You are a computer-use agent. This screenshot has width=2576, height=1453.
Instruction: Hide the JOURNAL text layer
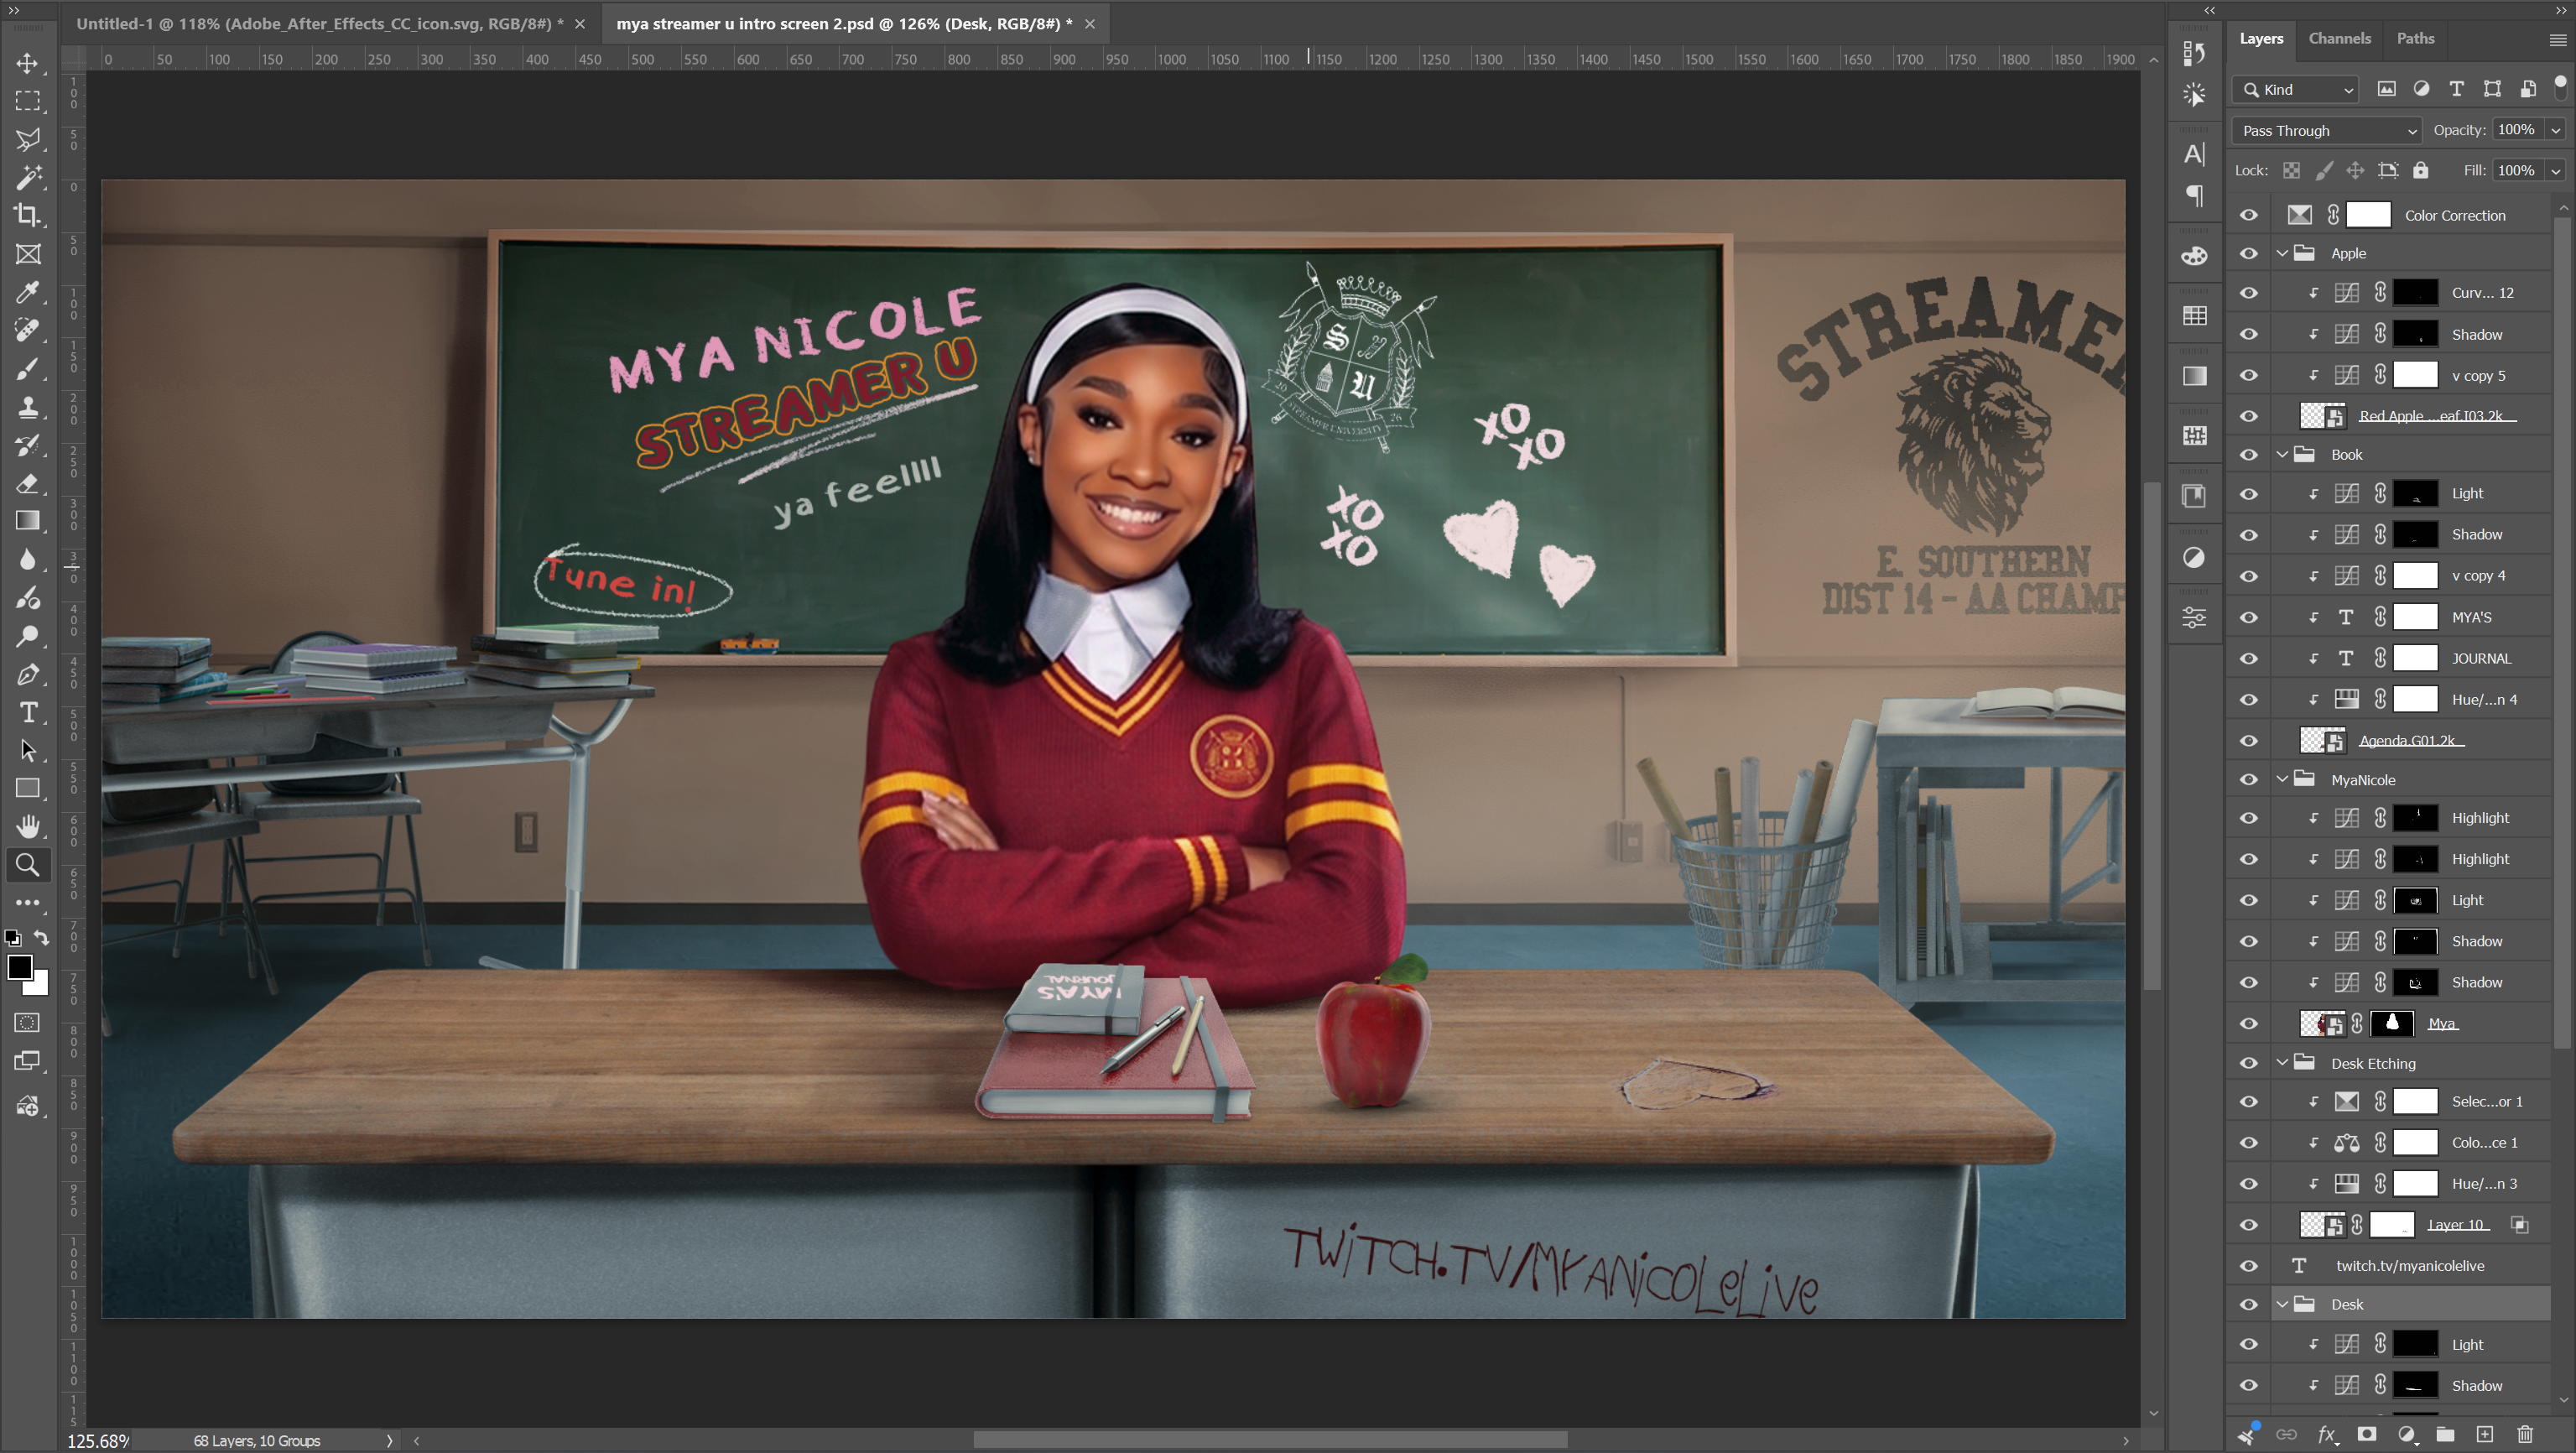[x=2248, y=659]
